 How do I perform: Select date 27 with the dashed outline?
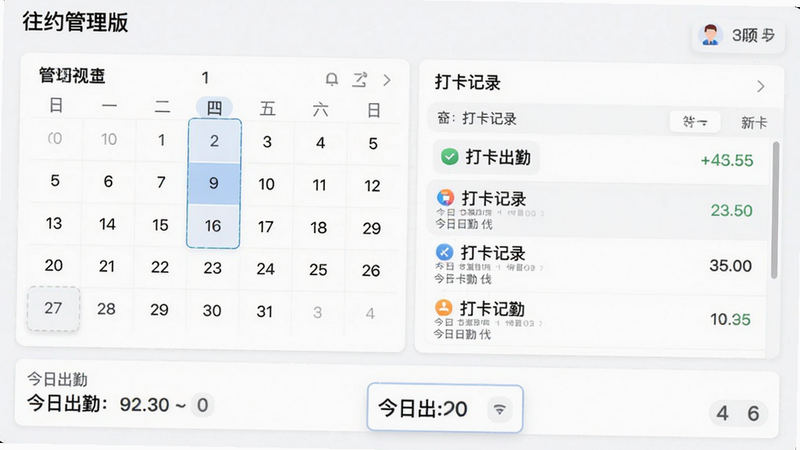coord(54,308)
